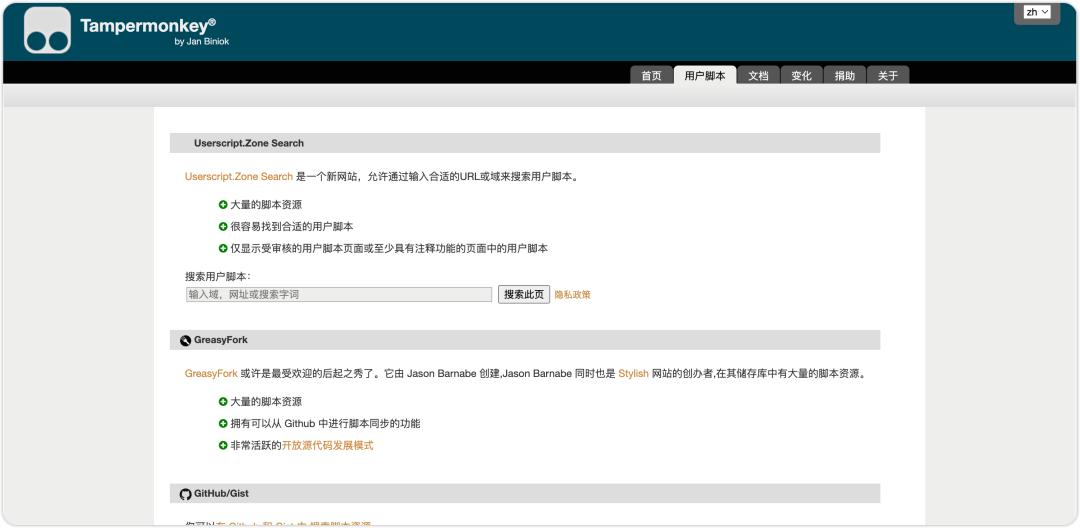Switch to the 关于 tab
The height and width of the screenshot is (528, 1080).
click(x=888, y=75)
